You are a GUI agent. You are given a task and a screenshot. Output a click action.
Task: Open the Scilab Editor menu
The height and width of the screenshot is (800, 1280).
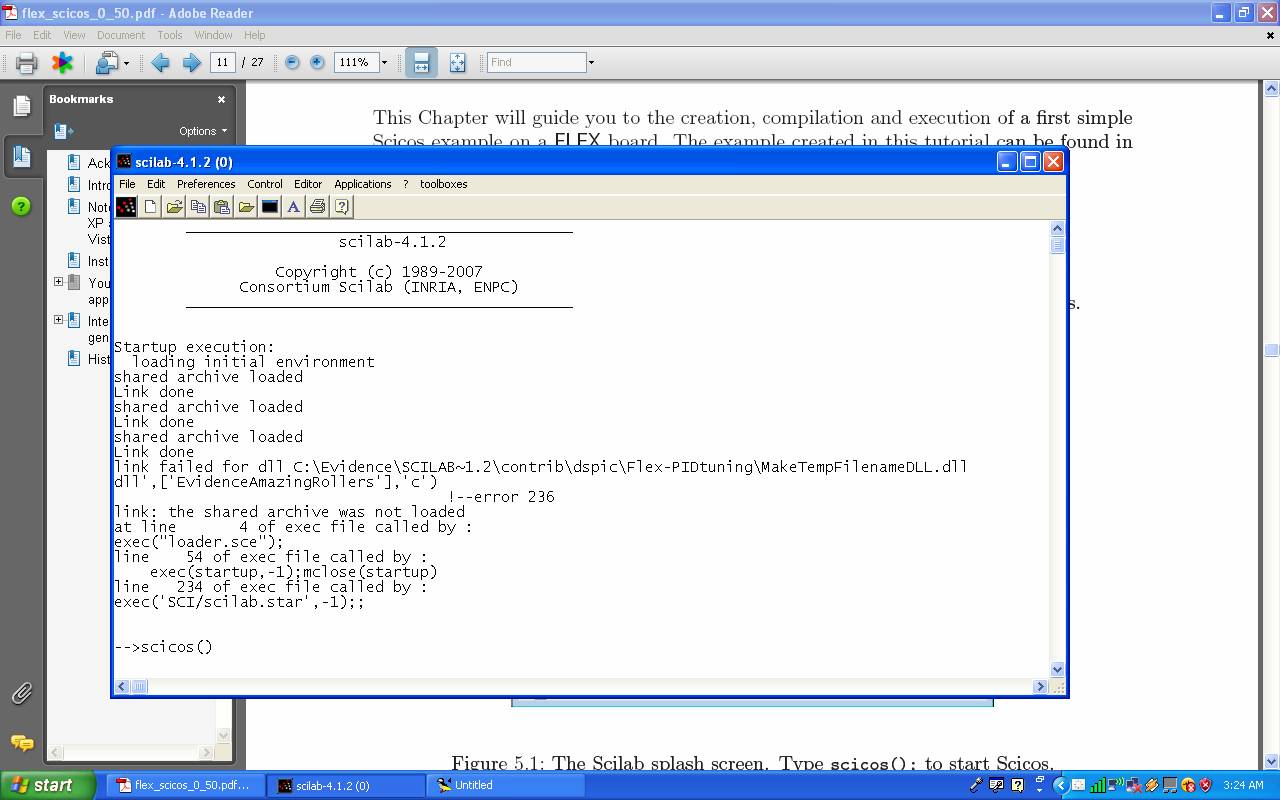point(308,184)
